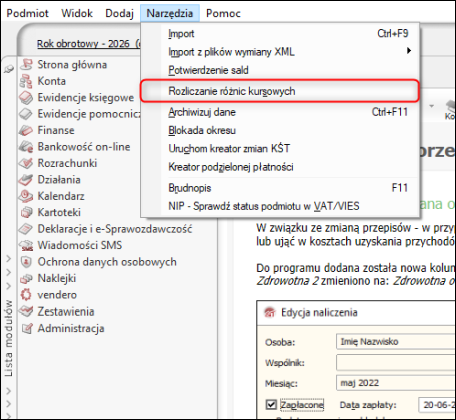Click the Wiadomości SMS icon
Viewport: 456px width, 420px height.
(26, 245)
